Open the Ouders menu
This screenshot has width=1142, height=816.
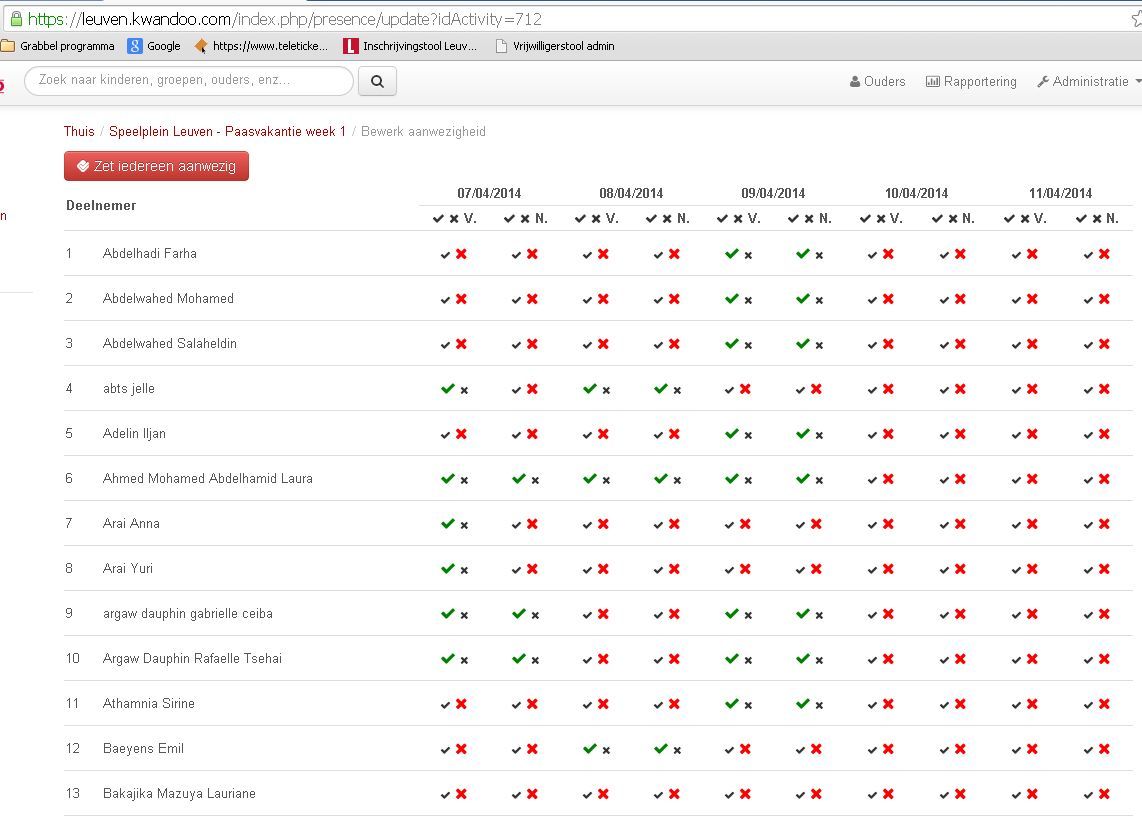point(877,82)
